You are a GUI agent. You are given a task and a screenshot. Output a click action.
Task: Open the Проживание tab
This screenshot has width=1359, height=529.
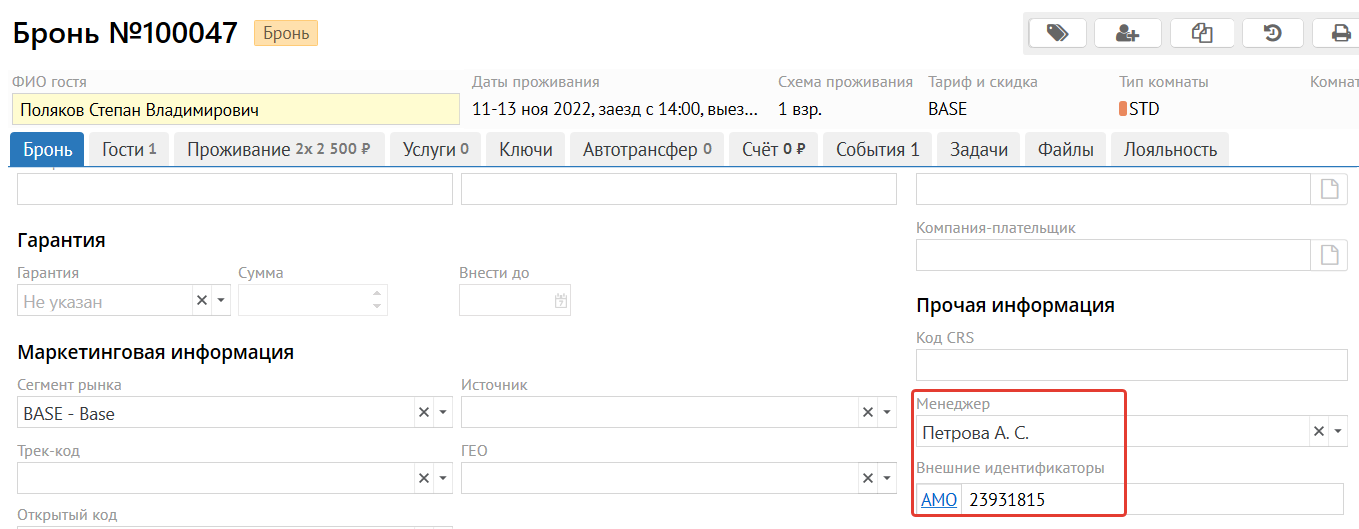point(279,149)
